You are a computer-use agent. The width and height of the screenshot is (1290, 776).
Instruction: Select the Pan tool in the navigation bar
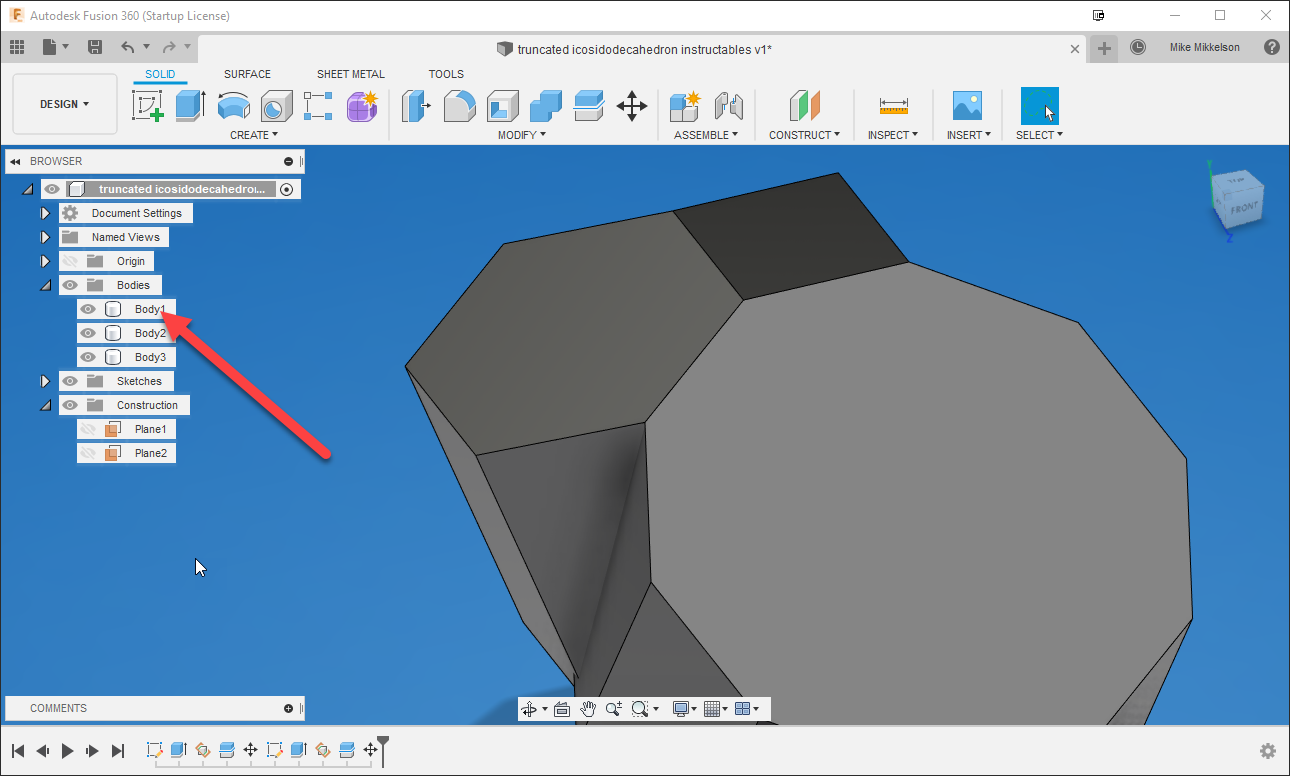pos(589,708)
